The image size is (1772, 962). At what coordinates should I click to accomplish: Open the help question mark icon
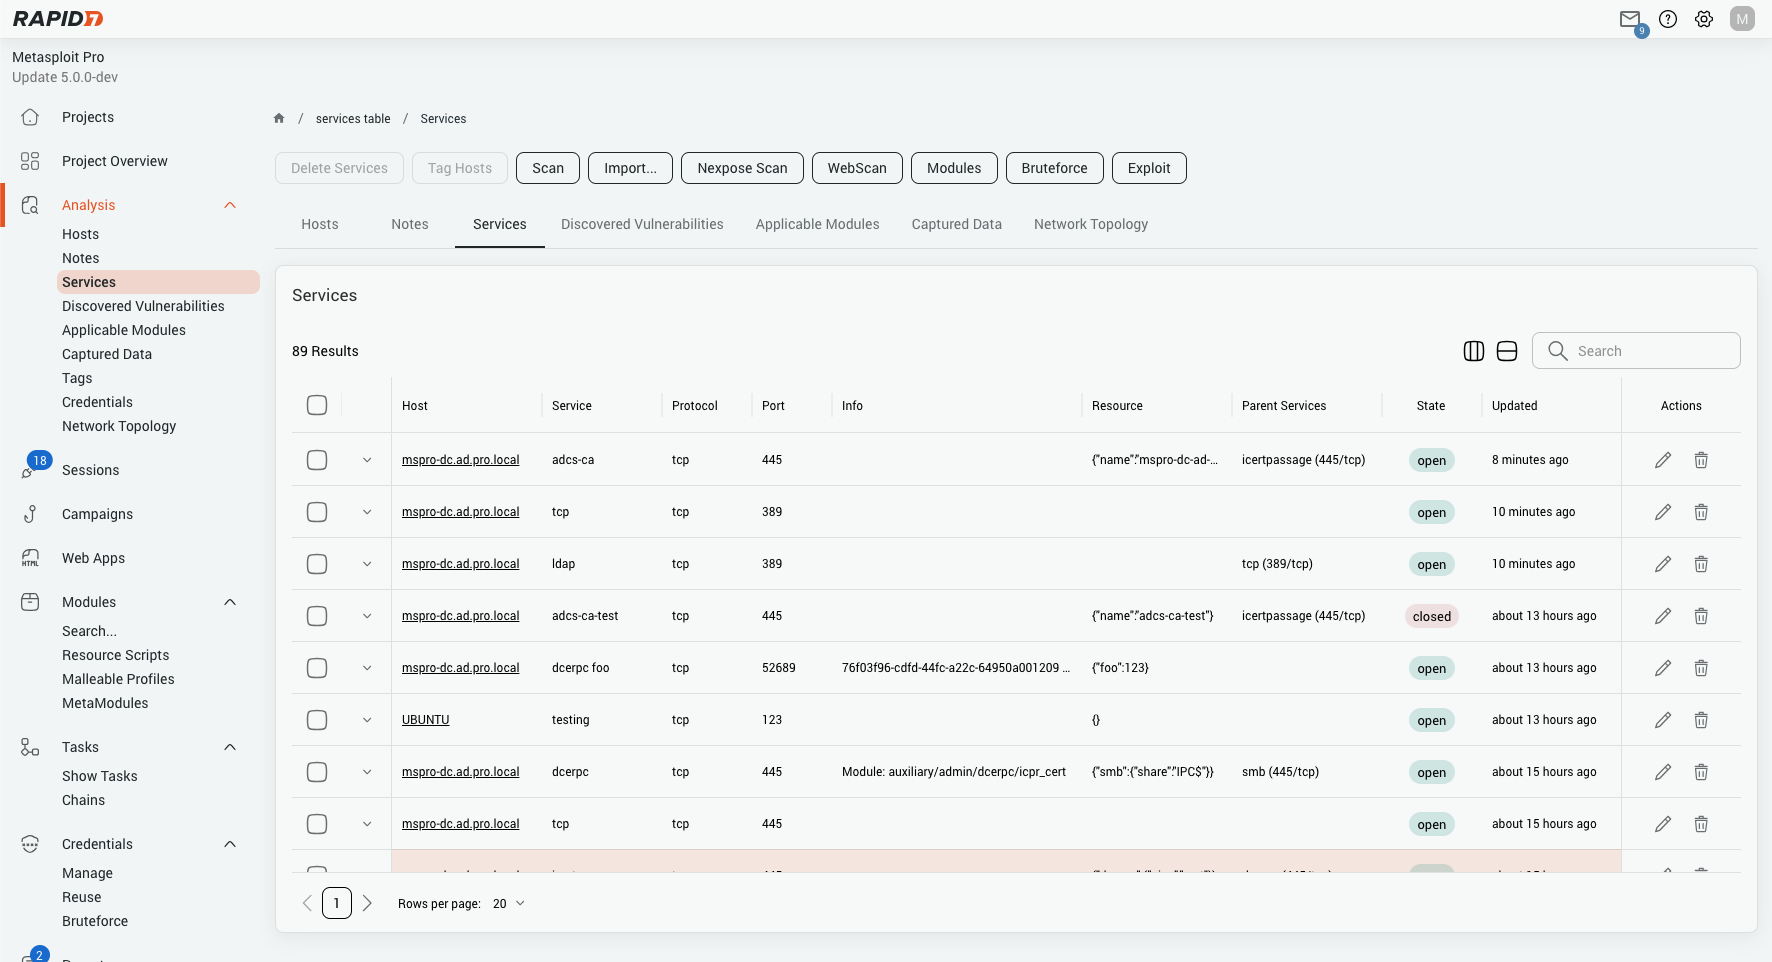click(1668, 19)
